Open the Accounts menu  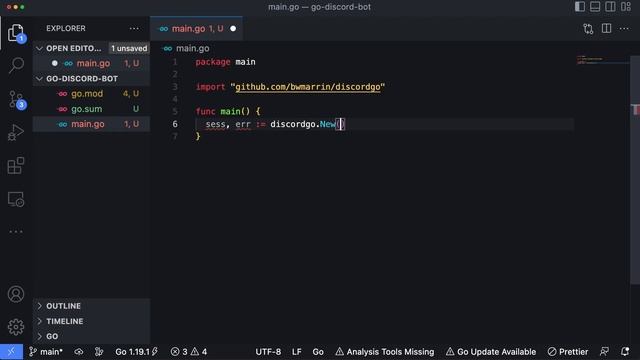[16, 294]
